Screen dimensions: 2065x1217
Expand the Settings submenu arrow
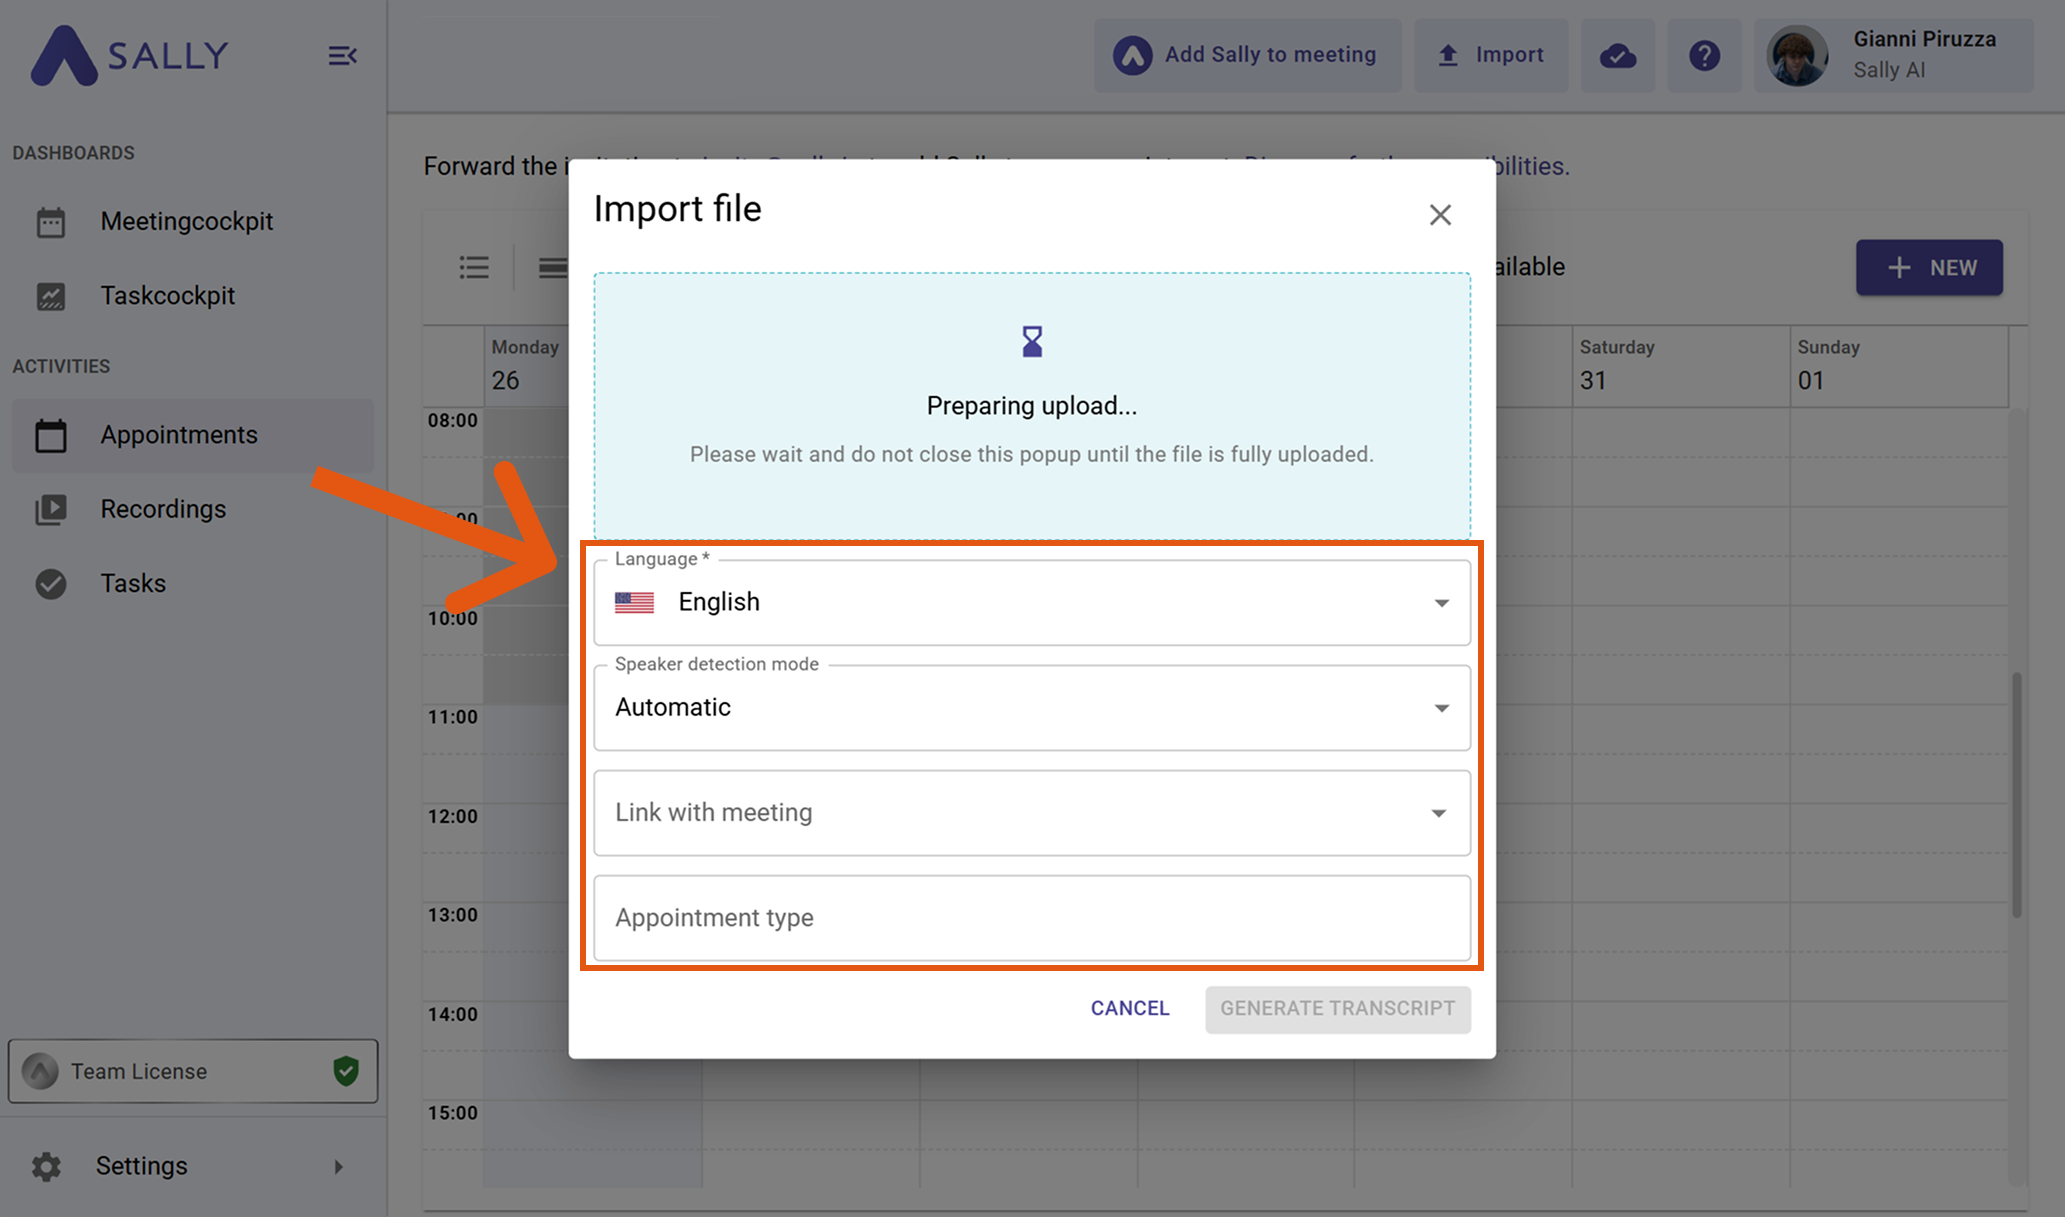click(x=338, y=1167)
